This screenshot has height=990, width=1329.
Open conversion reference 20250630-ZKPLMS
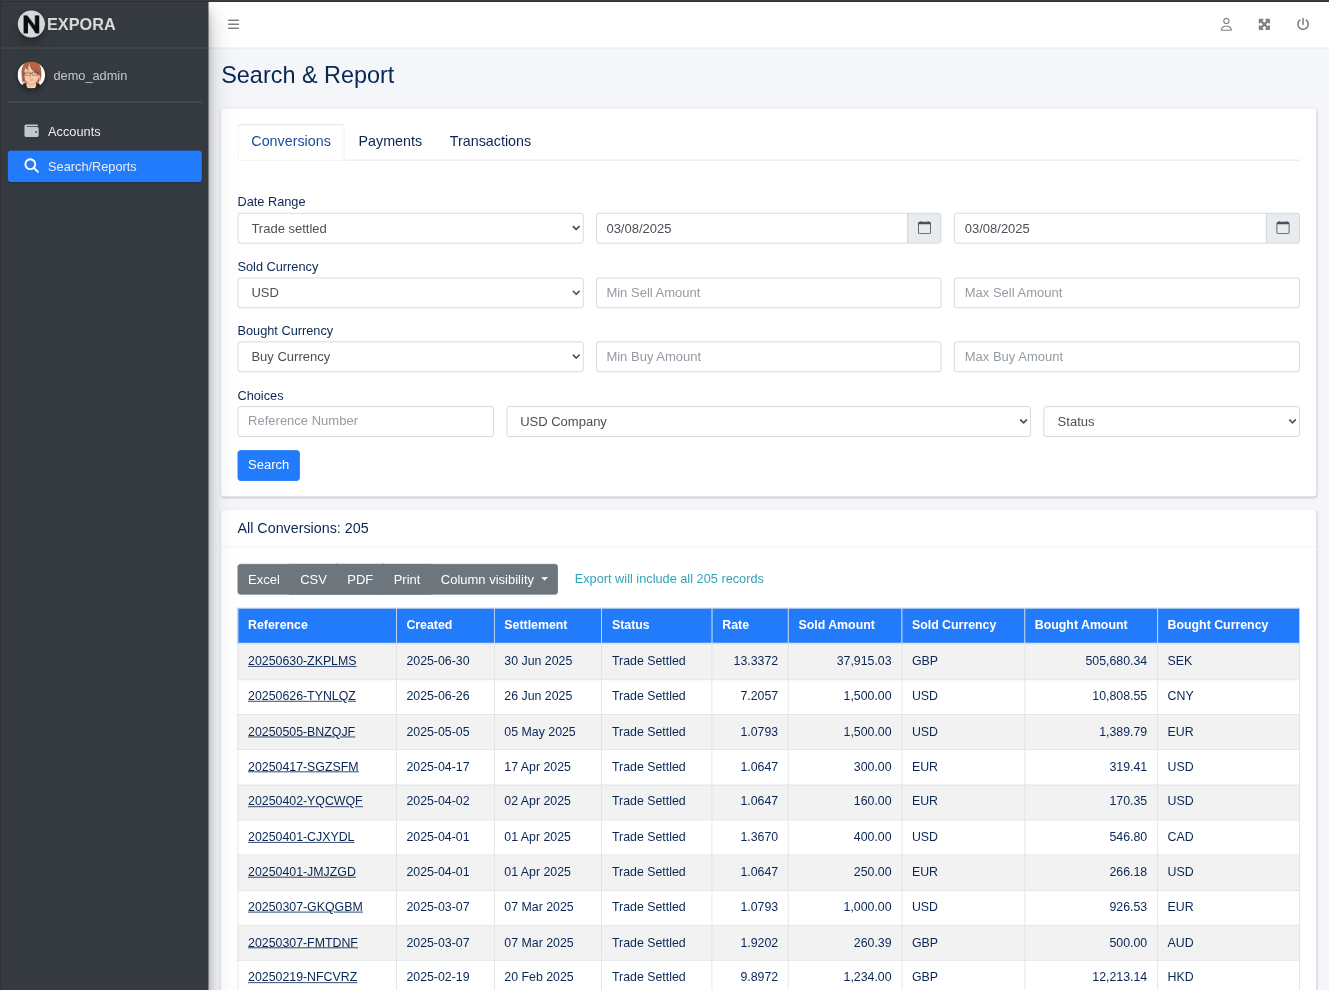[x=302, y=660]
